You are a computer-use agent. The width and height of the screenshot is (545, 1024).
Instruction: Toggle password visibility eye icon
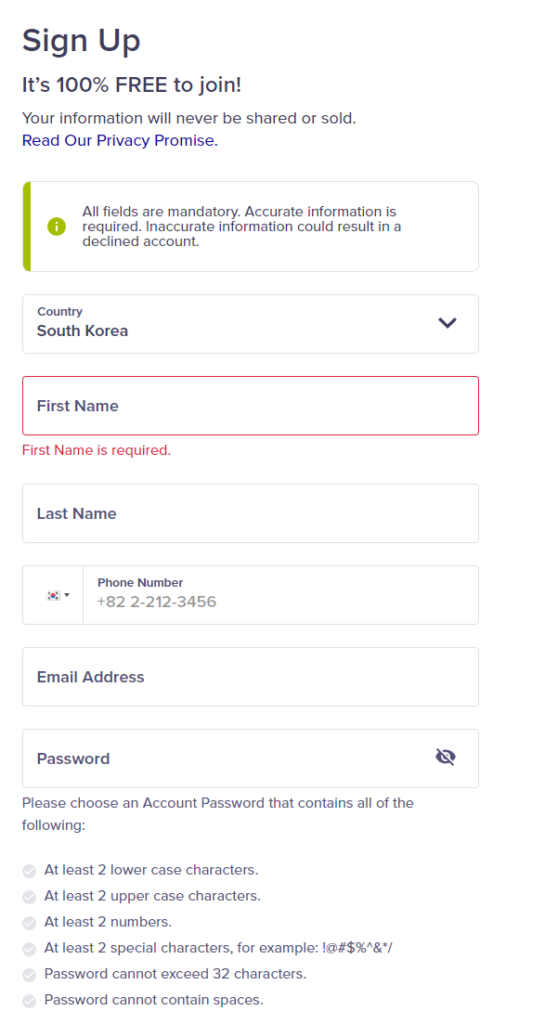pos(445,758)
